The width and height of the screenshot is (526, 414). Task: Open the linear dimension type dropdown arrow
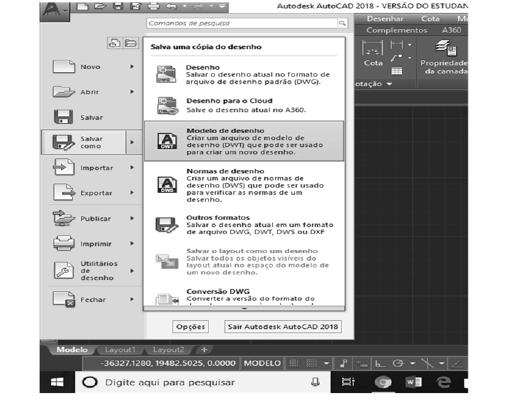pyautogui.click(x=410, y=45)
